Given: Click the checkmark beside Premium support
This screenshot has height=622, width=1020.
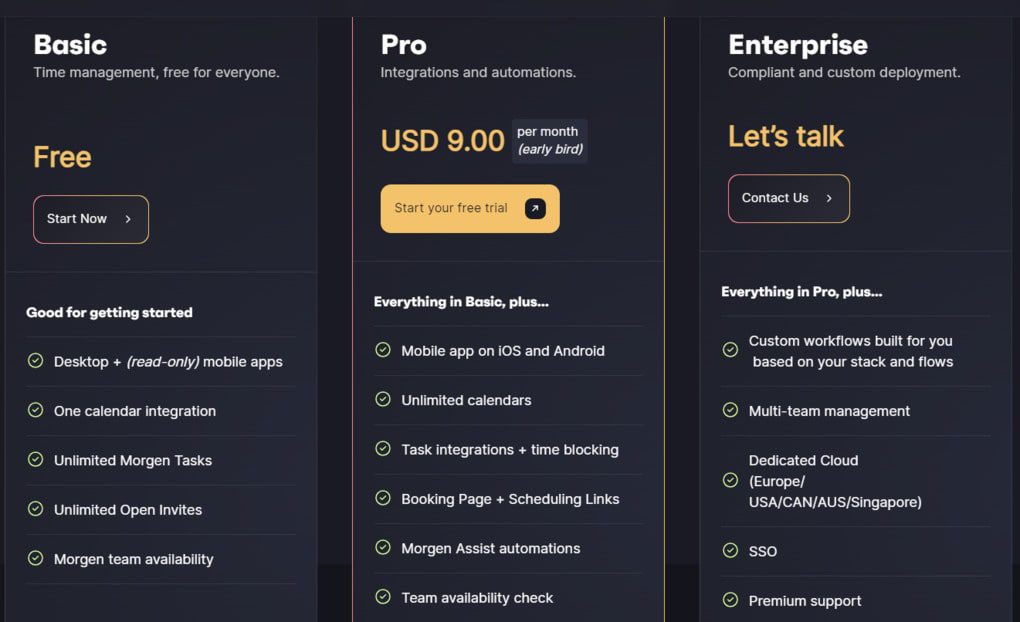Looking at the screenshot, I should click(729, 600).
